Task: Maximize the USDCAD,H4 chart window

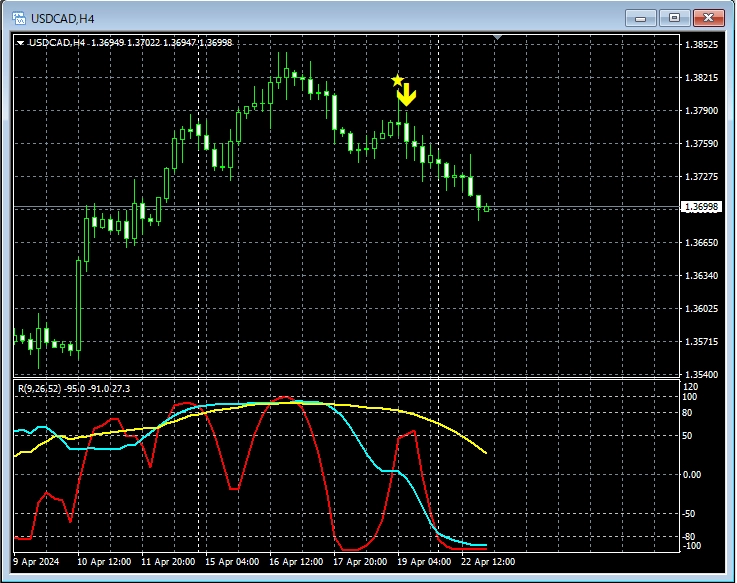Action: click(x=674, y=17)
